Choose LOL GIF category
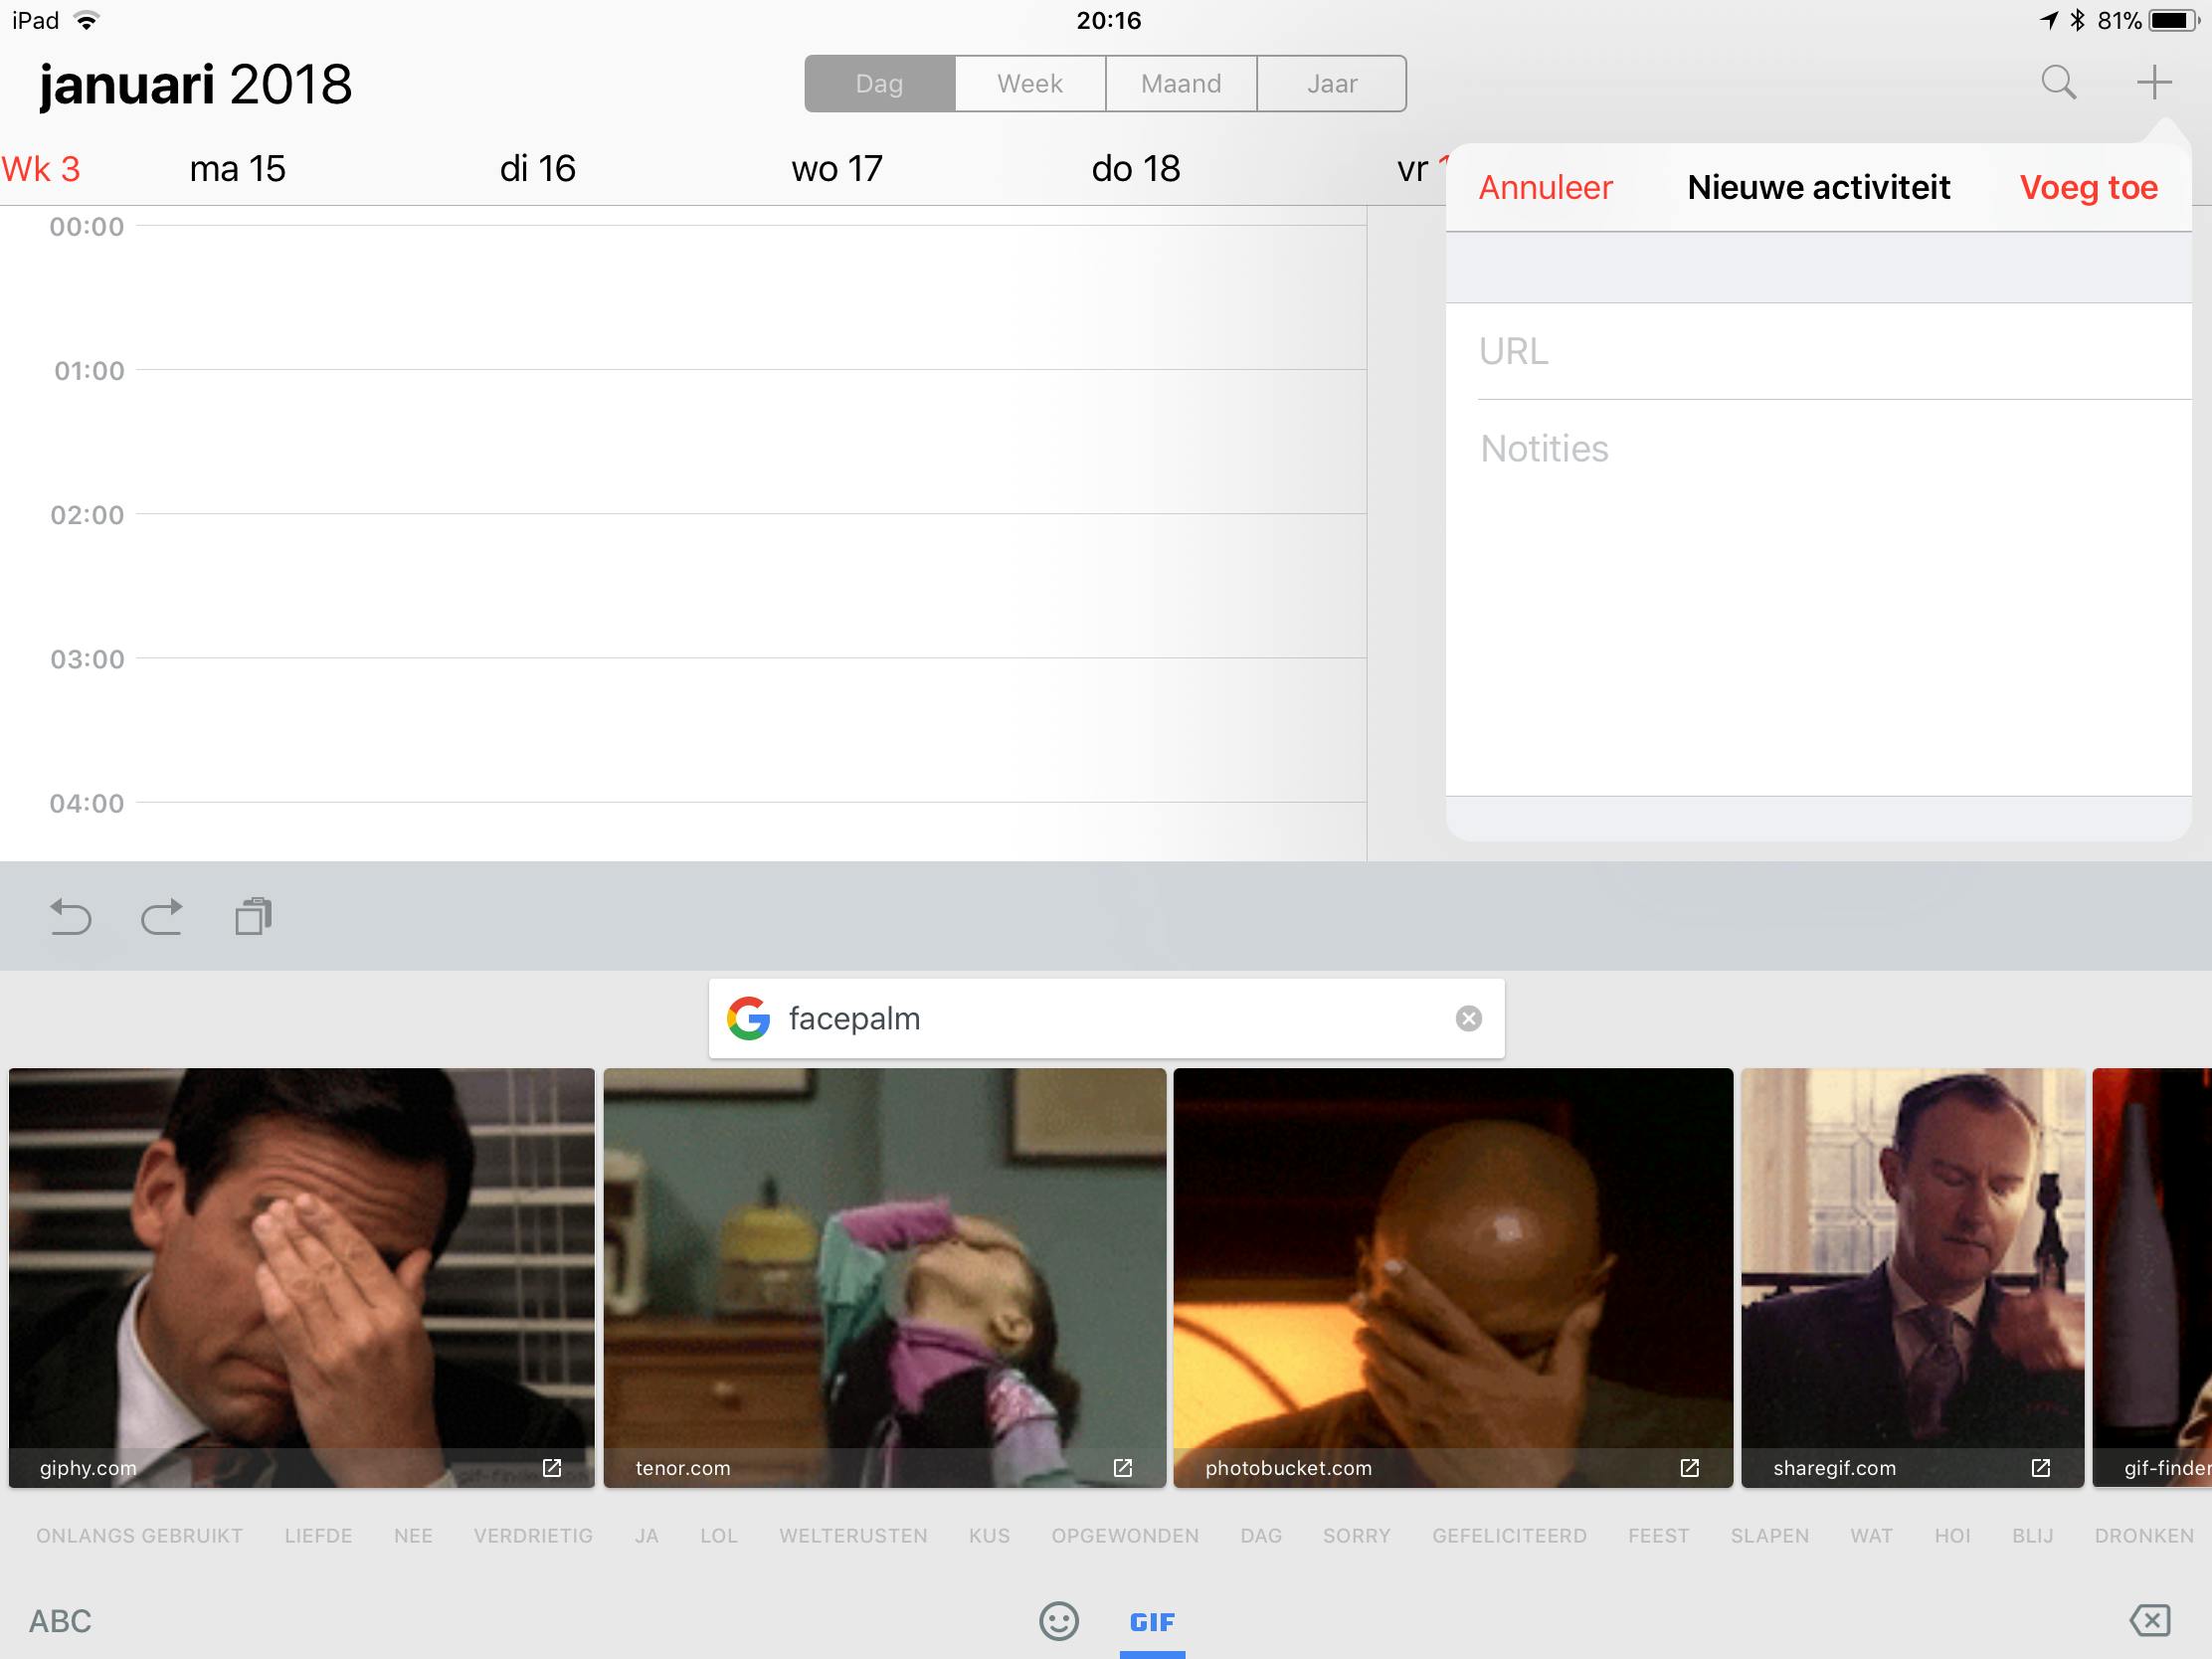The width and height of the screenshot is (2212, 1659). [719, 1535]
